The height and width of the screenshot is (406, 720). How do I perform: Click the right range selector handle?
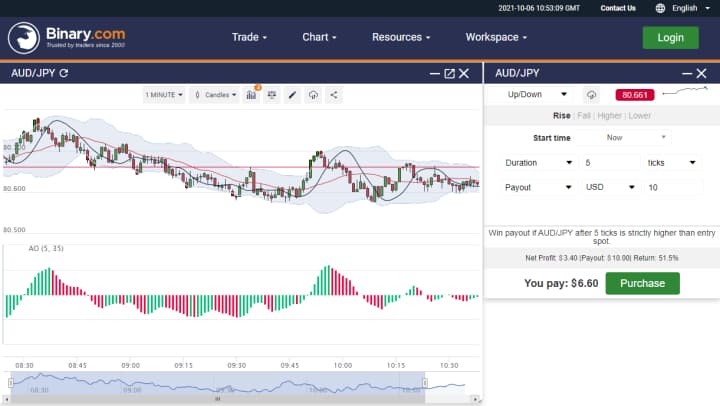pos(425,383)
